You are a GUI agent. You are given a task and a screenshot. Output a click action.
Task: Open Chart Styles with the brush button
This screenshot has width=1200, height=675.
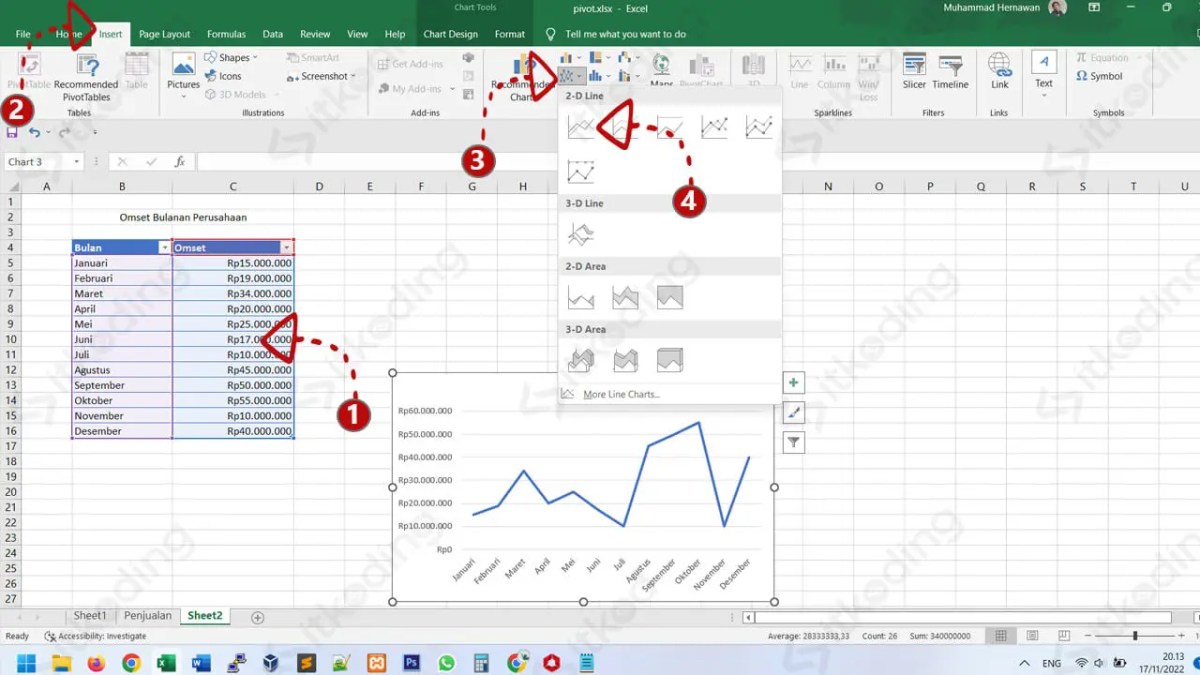pos(793,412)
